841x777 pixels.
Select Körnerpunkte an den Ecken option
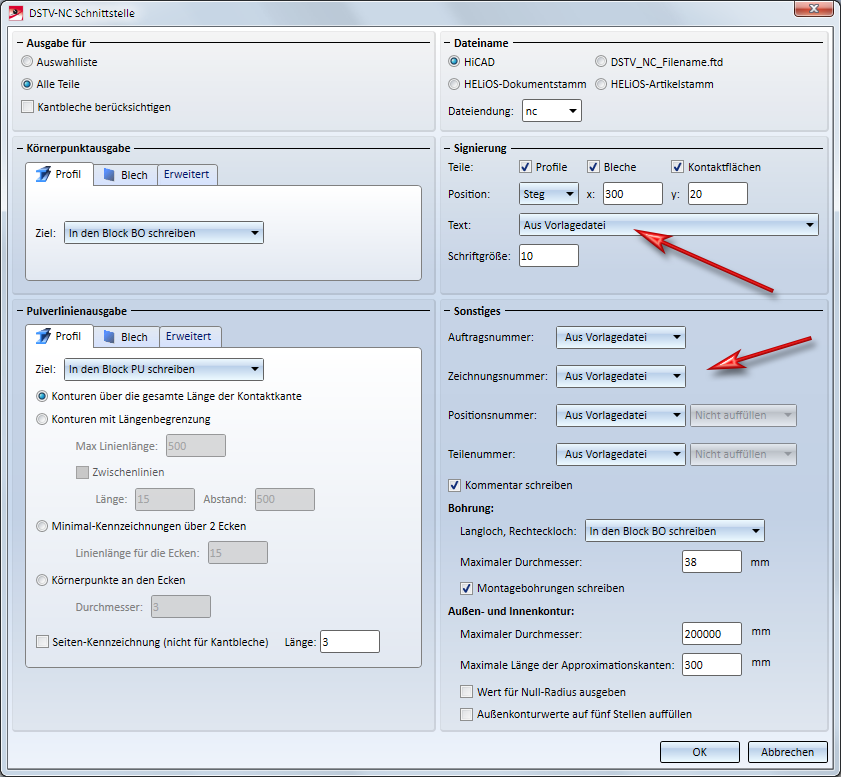coord(42,580)
